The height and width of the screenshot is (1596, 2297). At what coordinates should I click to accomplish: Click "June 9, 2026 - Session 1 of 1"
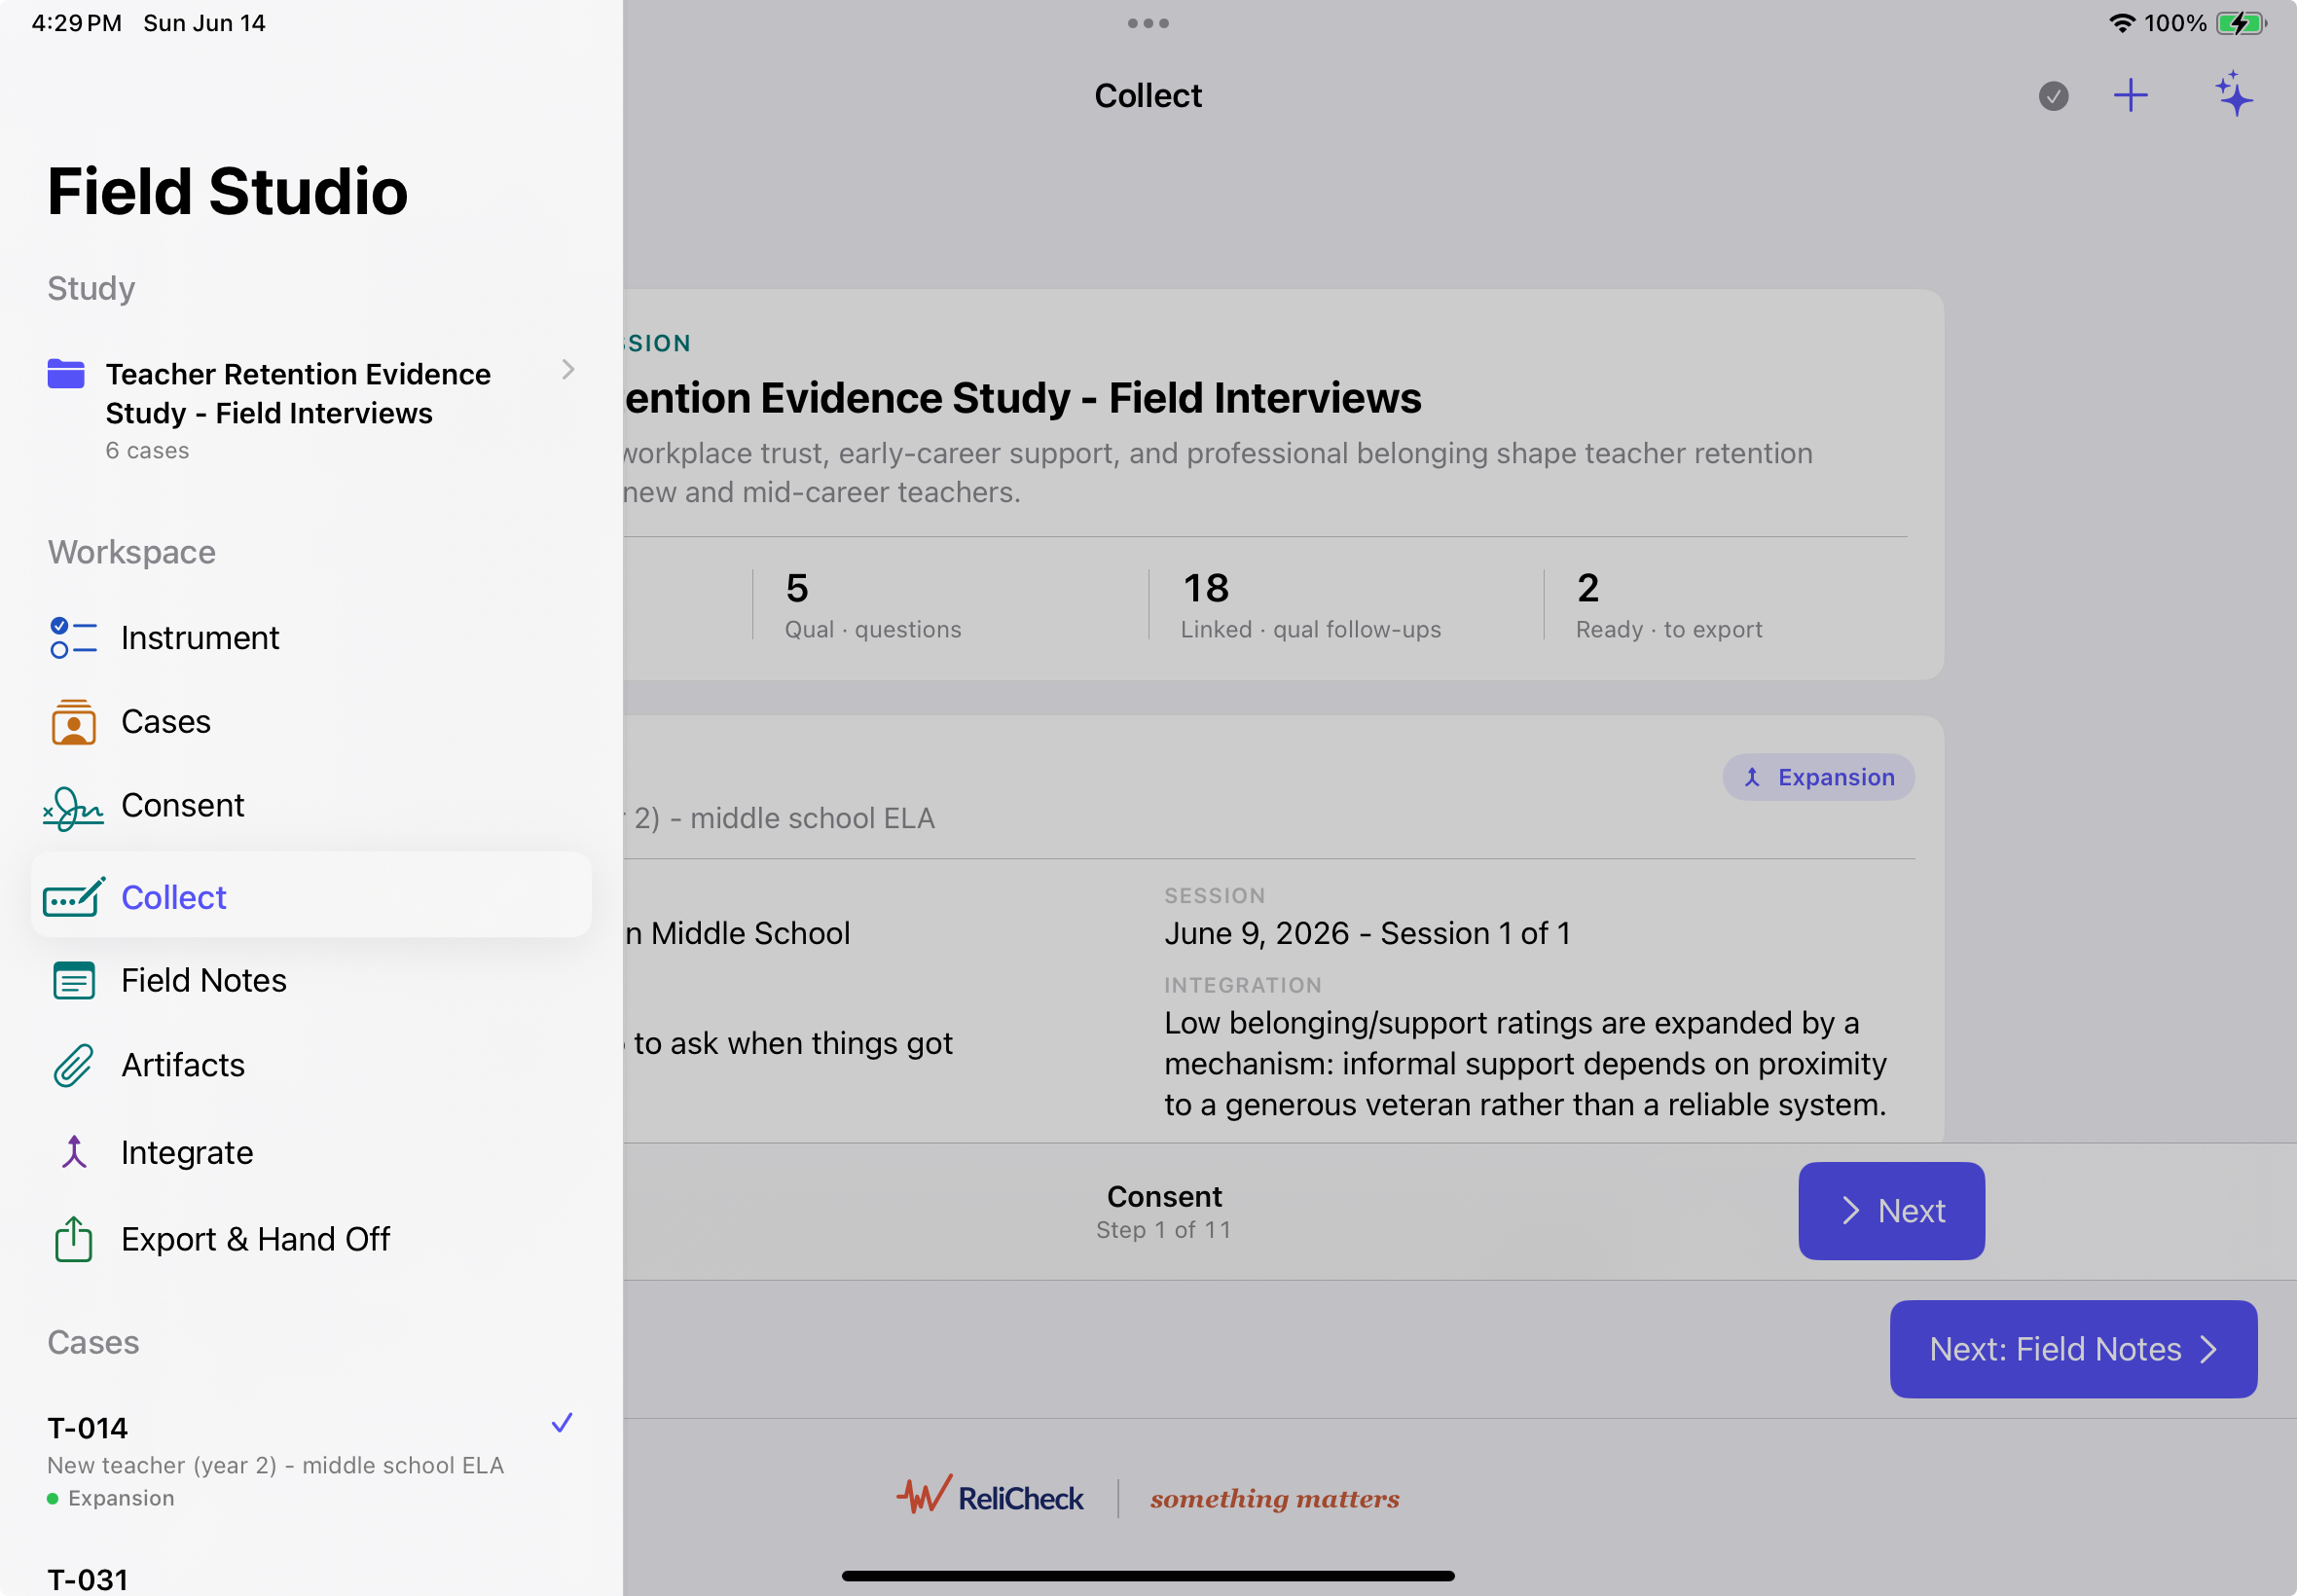pos(1367,933)
